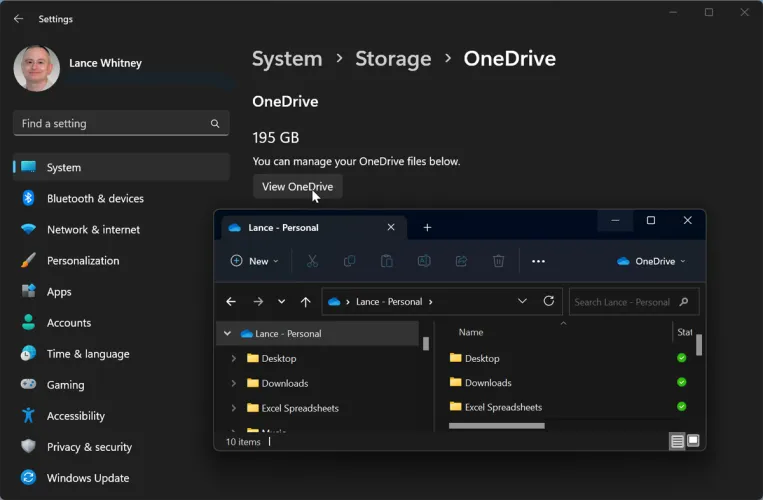Click the Copy icon in Explorer toolbar
The height and width of the screenshot is (500, 763).
click(x=349, y=261)
